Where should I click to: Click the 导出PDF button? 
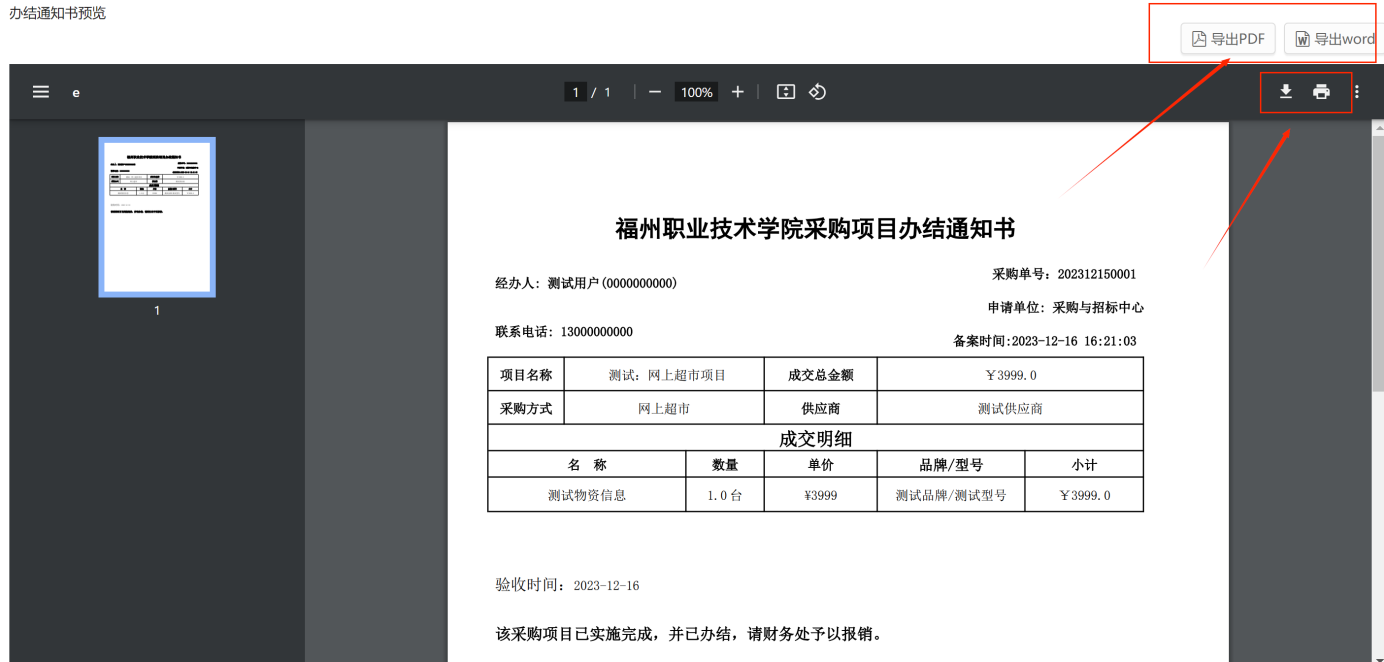click(1228, 39)
